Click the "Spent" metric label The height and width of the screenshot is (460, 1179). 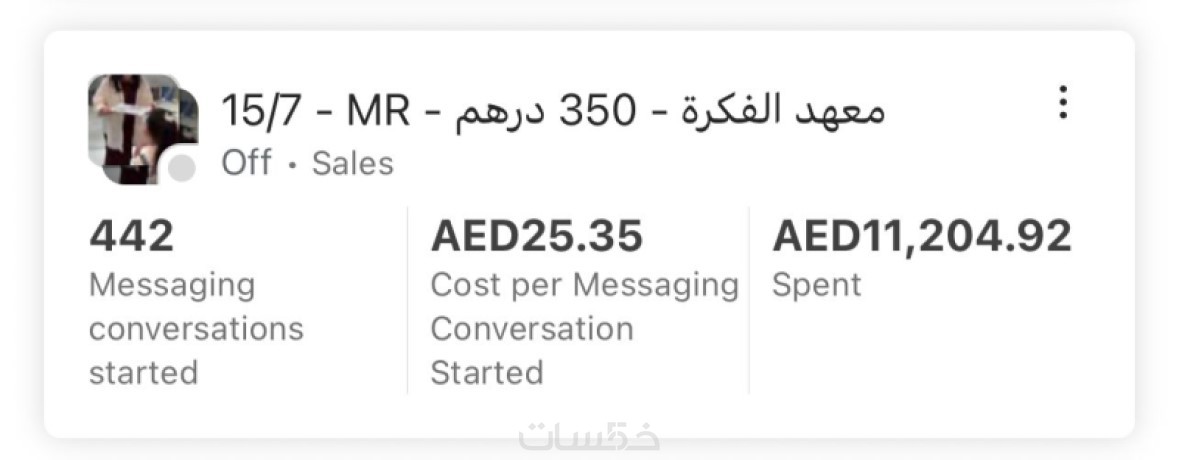816,286
